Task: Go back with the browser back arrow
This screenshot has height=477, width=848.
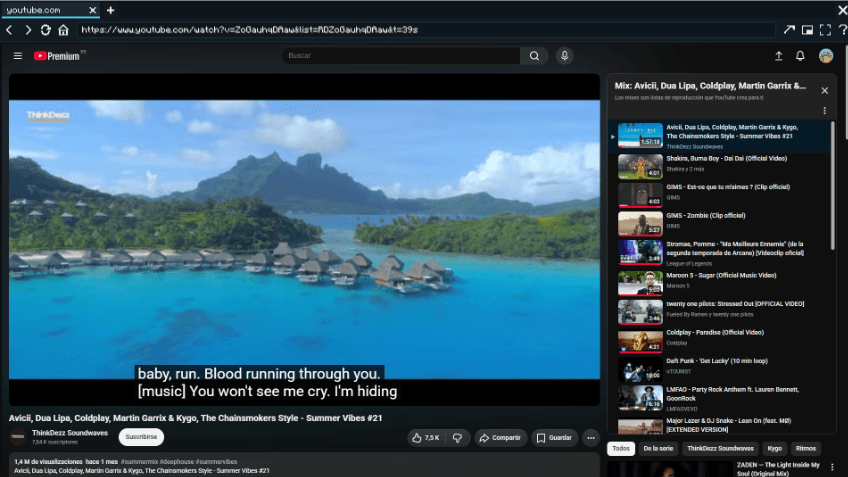Action: click(9, 30)
